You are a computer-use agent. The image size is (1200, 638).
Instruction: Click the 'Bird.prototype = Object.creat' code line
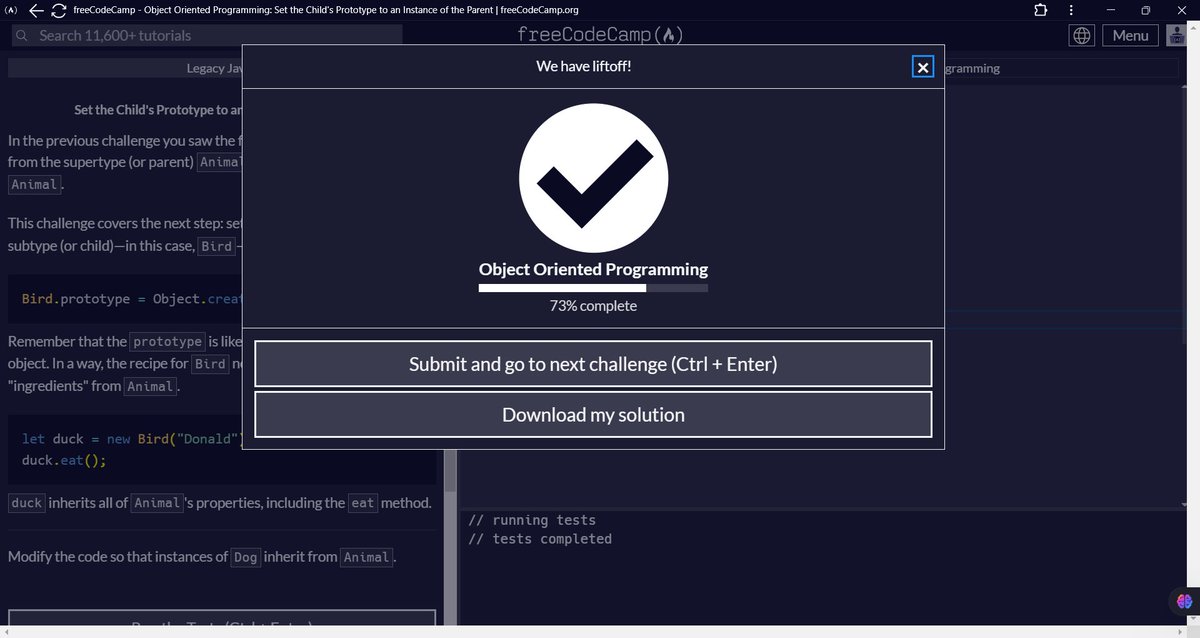pos(132,299)
